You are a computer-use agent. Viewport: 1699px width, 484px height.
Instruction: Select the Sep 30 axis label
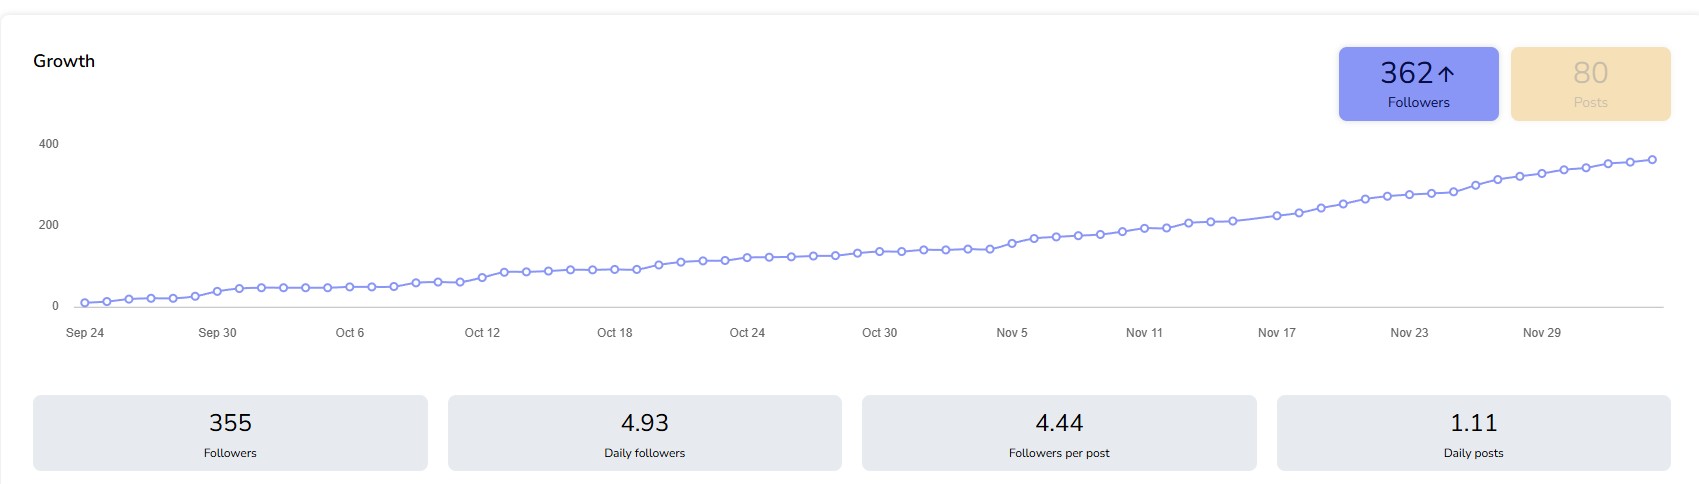(217, 333)
